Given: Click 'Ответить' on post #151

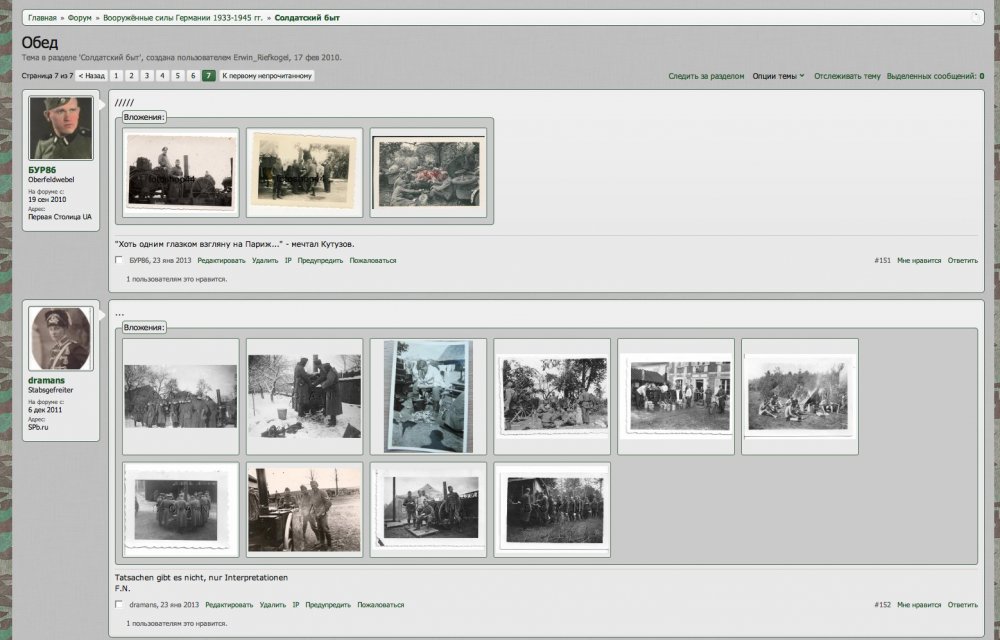Looking at the screenshot, I should point(962,260).
